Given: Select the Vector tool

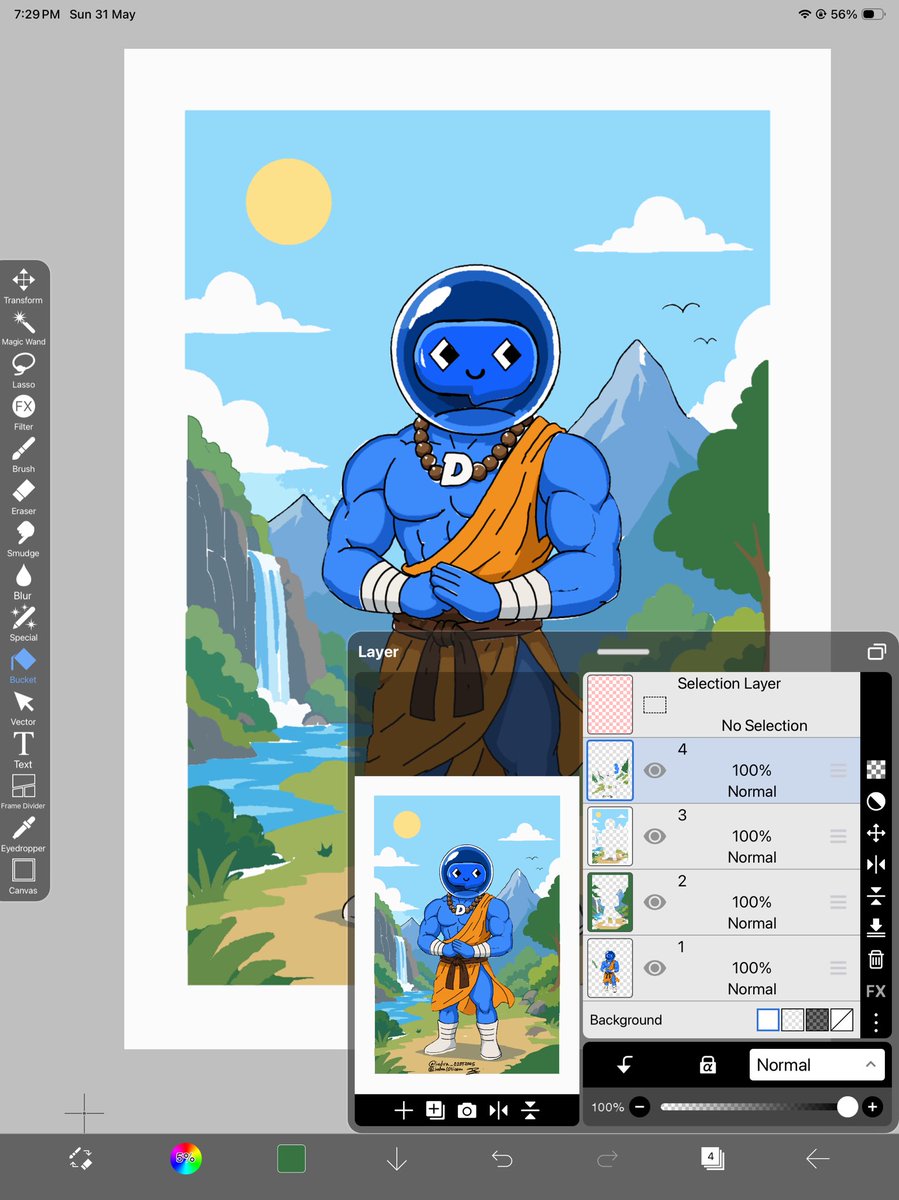Looking at the screenshot, I should (23, 707).
